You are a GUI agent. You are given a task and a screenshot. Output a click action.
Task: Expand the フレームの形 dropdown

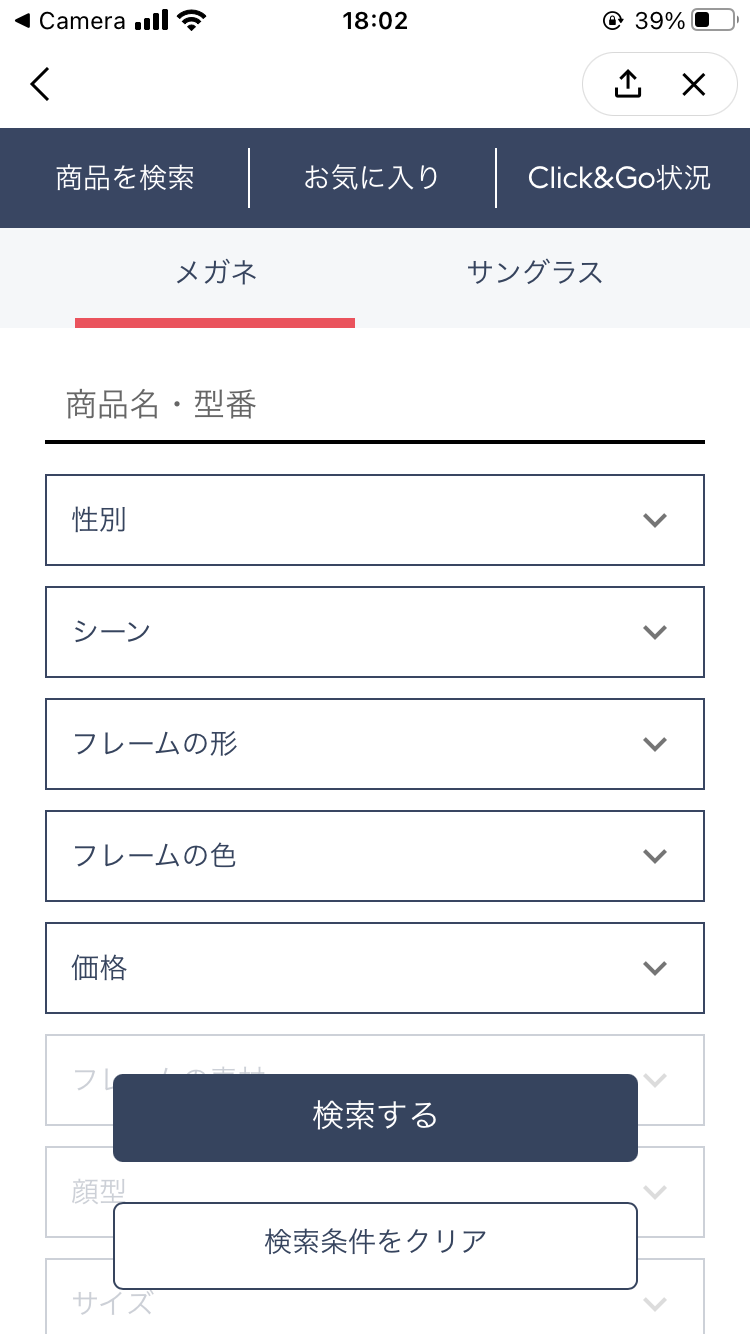(x=375, y=744)
